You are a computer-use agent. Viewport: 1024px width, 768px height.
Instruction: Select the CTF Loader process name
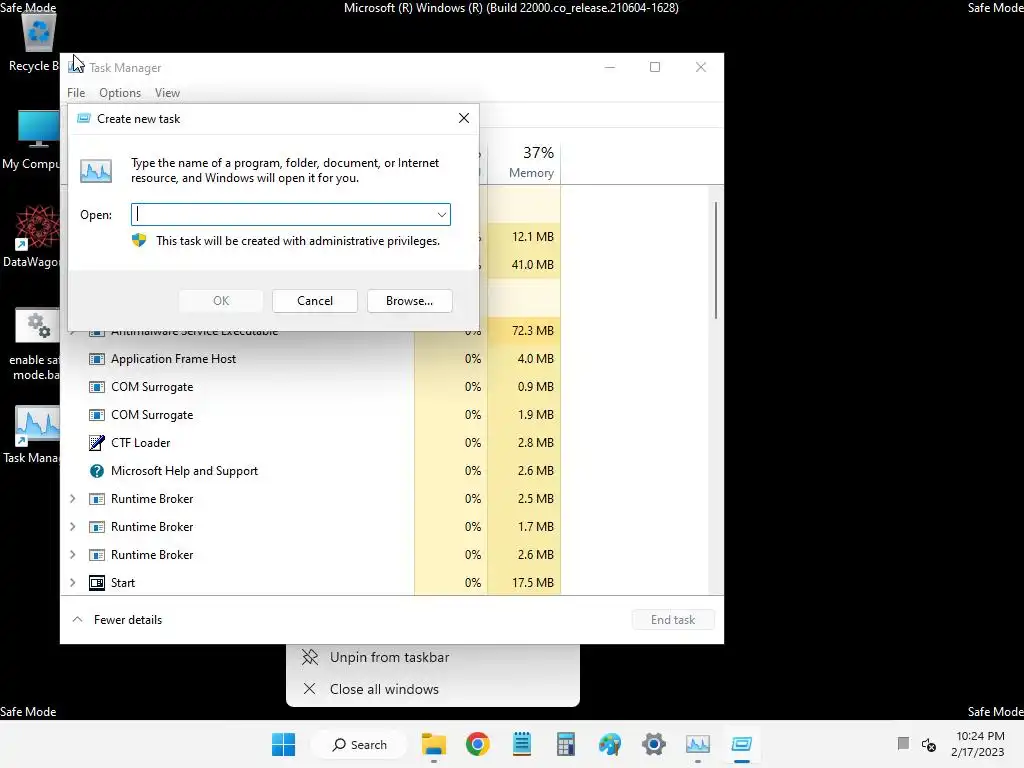click(x=140, y=443)
